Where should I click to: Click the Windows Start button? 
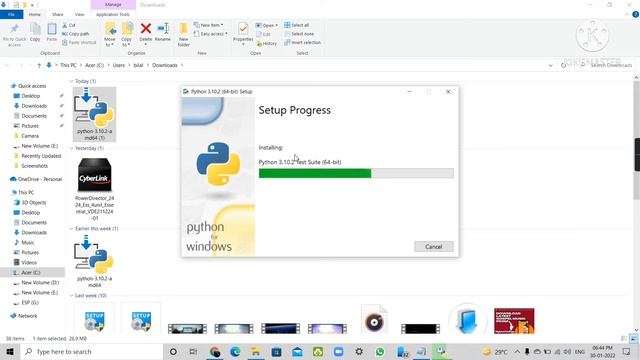click(x=10, y=351)
